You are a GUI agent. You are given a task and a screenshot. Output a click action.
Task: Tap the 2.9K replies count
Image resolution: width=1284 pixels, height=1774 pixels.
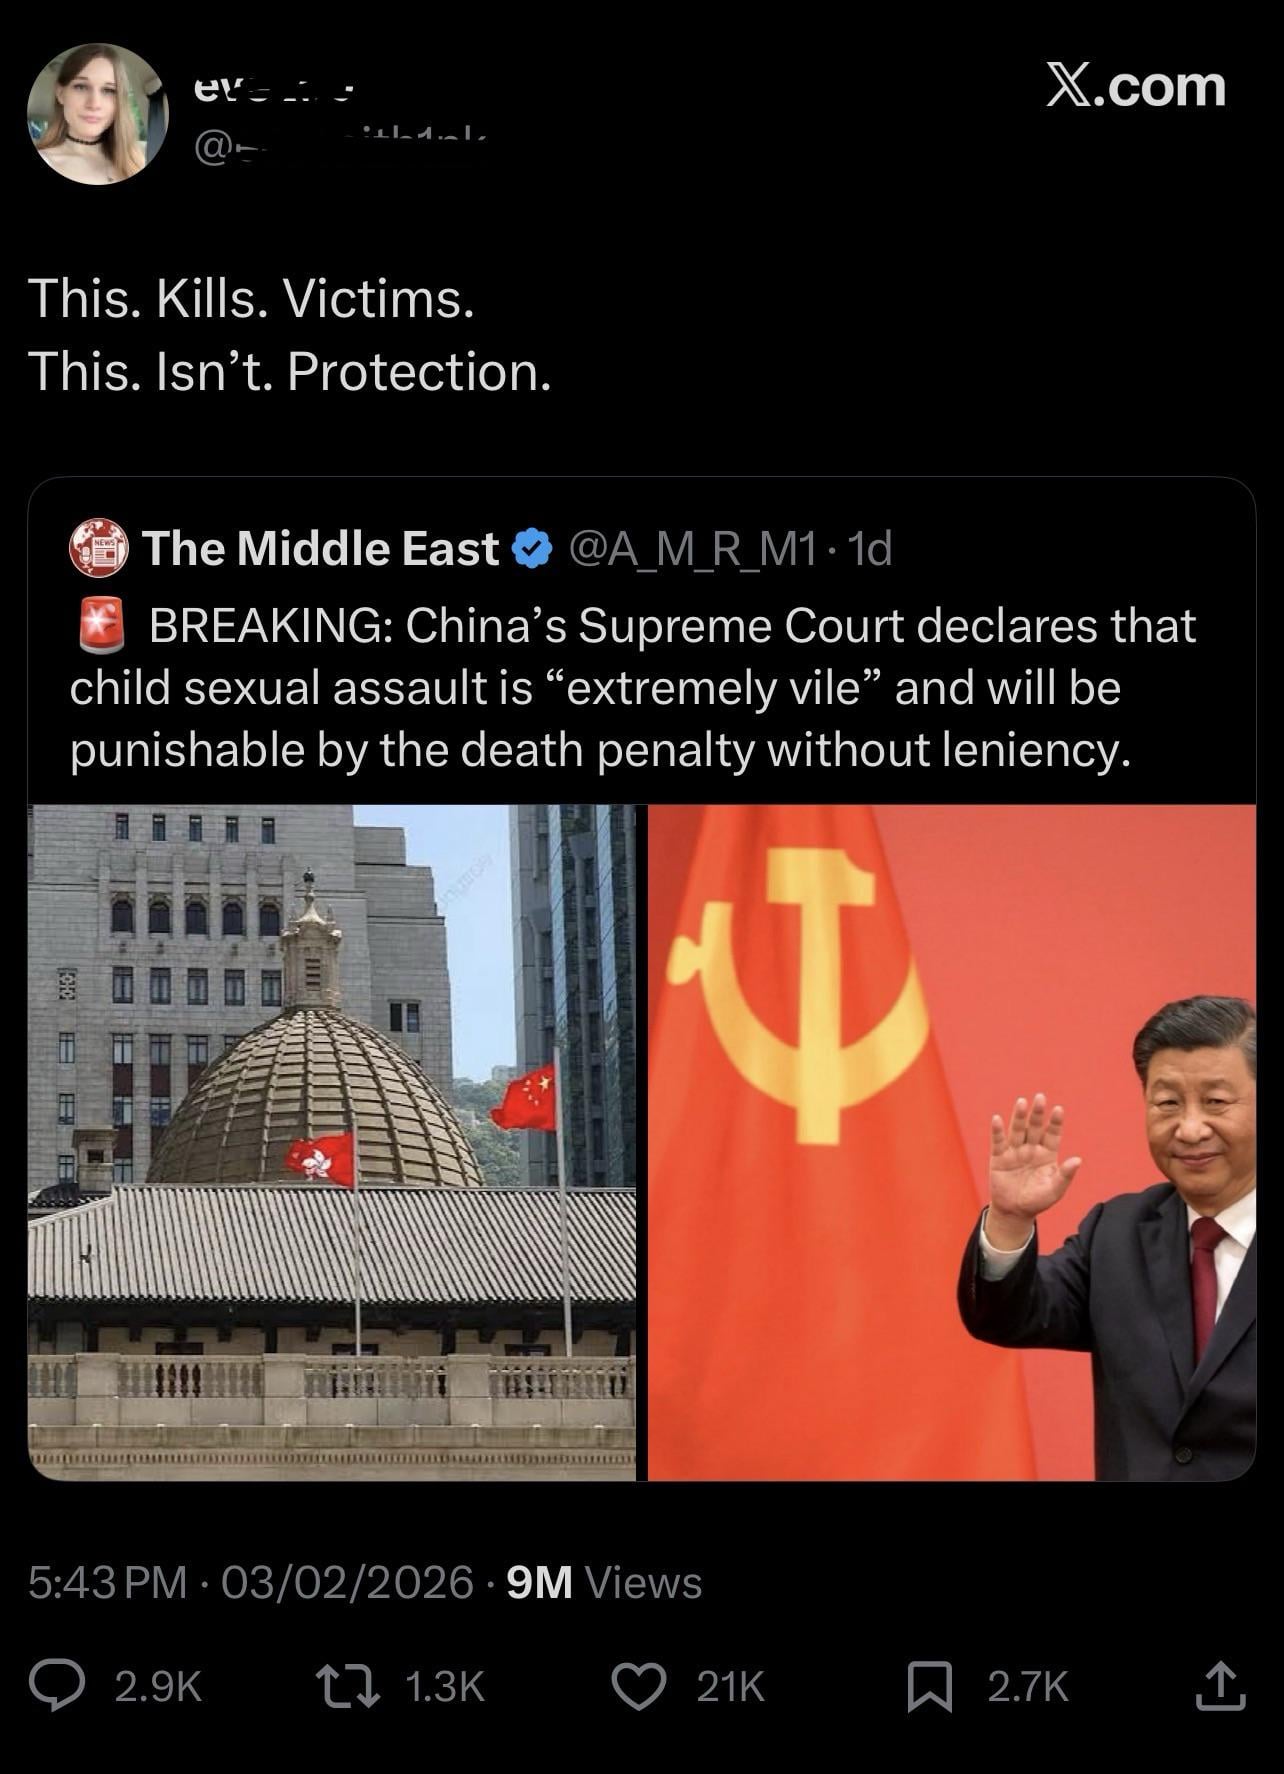pos(158,1687)
